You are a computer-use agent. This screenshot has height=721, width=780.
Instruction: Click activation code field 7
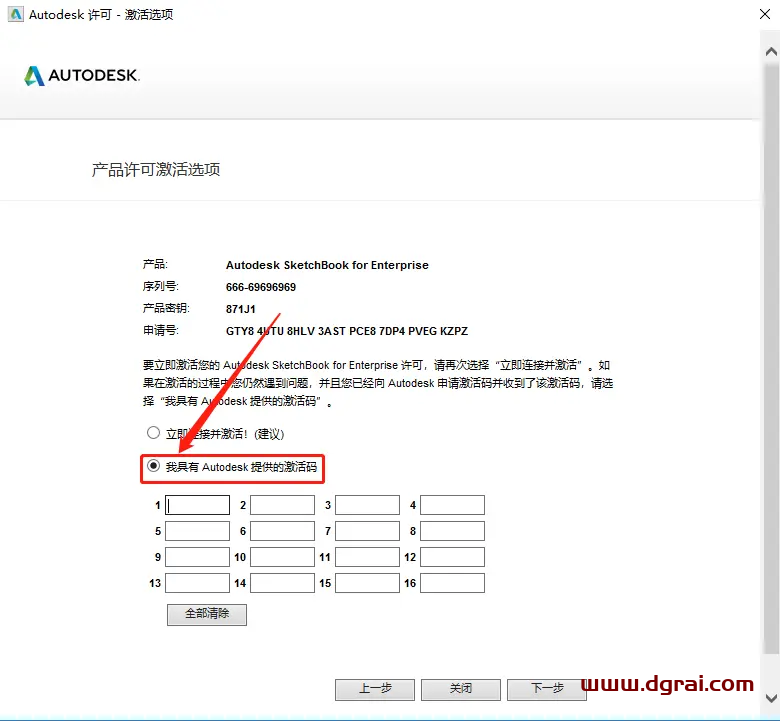[x=368, y=531]
